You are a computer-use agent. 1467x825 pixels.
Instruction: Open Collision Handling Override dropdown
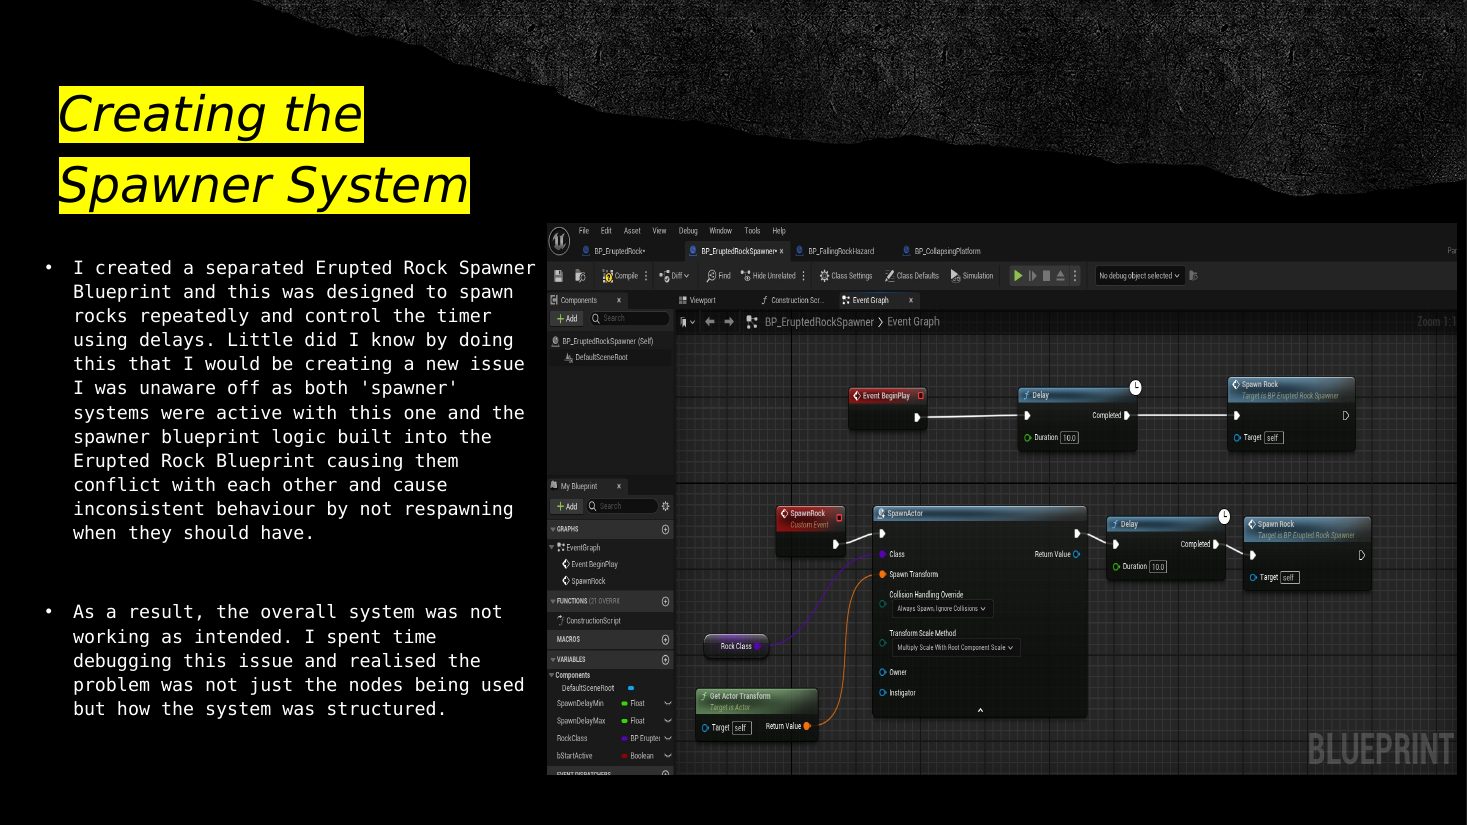pyautogui.click(x=941, y=608)
